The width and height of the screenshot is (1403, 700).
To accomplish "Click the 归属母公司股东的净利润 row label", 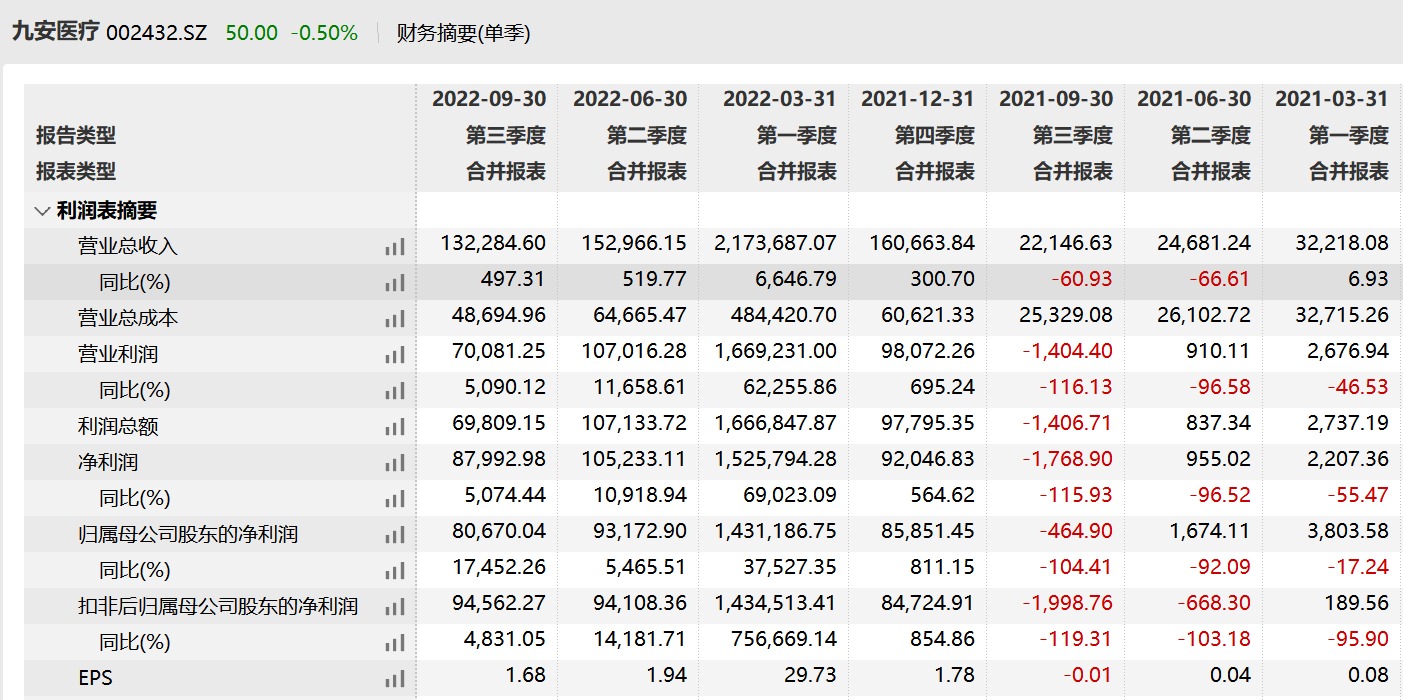I will 188,534.
